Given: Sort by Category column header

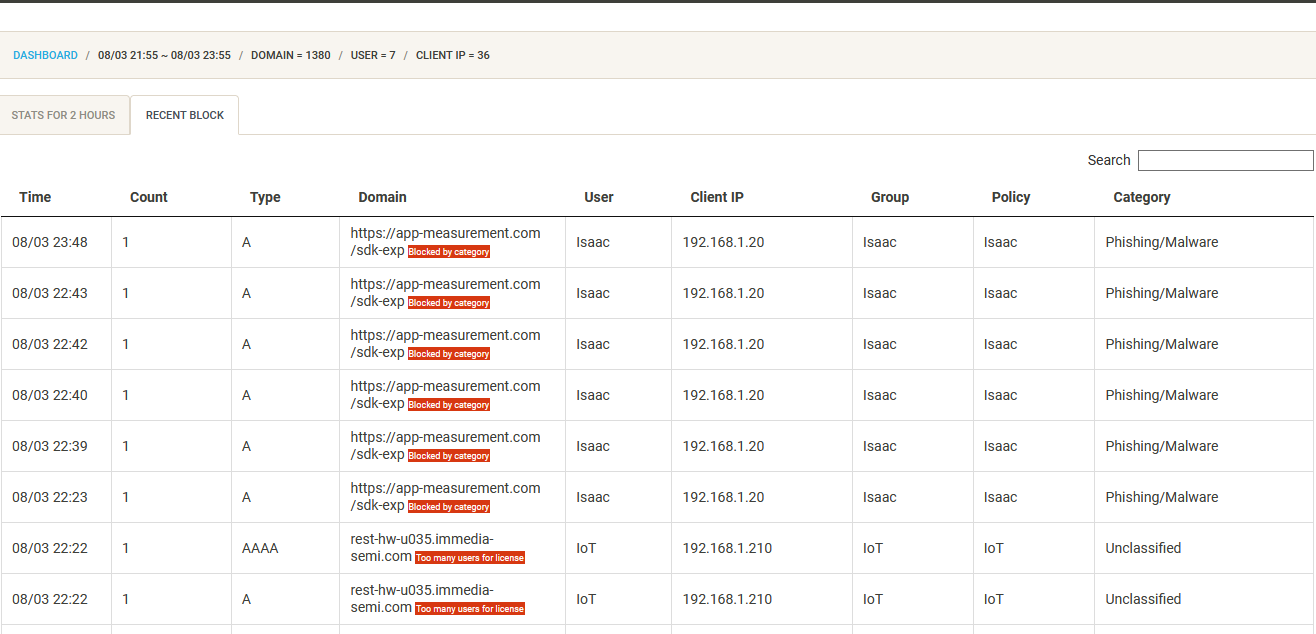Looking at the screenshot, I should [x=1142, y=197].
